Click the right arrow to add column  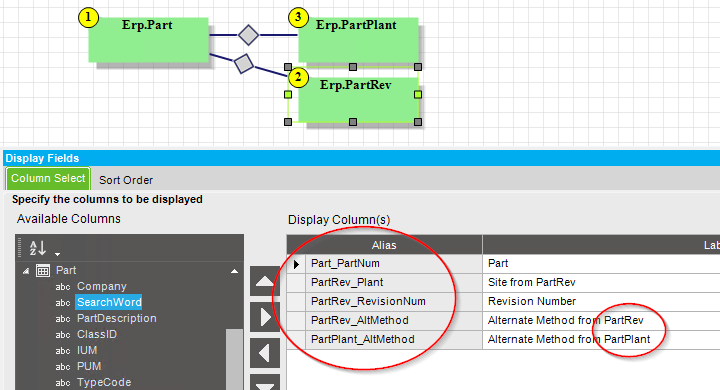point(264,317)
